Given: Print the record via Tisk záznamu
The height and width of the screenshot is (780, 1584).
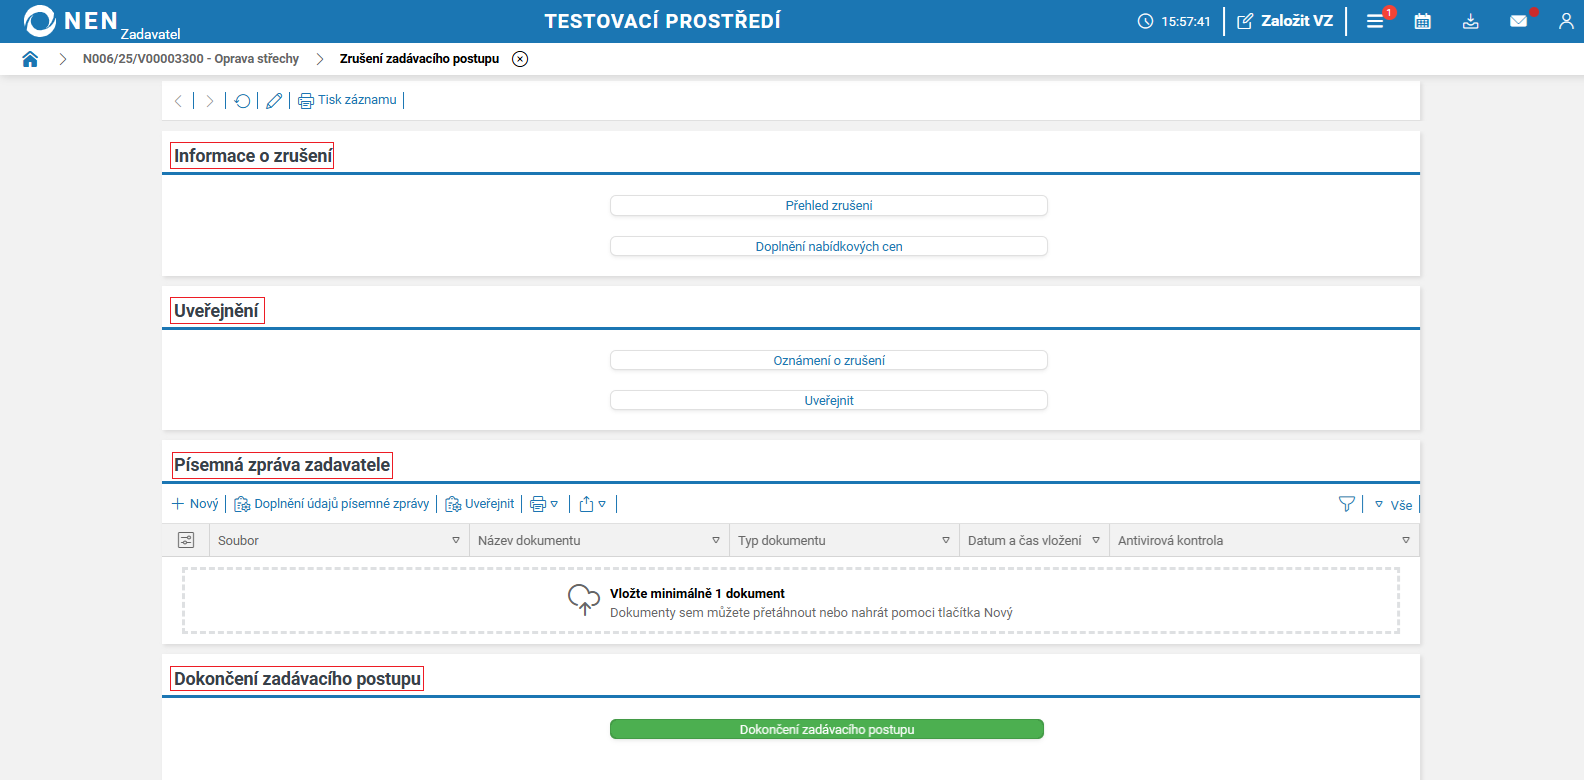Looking at the screenshot, I should click(347, 100).
